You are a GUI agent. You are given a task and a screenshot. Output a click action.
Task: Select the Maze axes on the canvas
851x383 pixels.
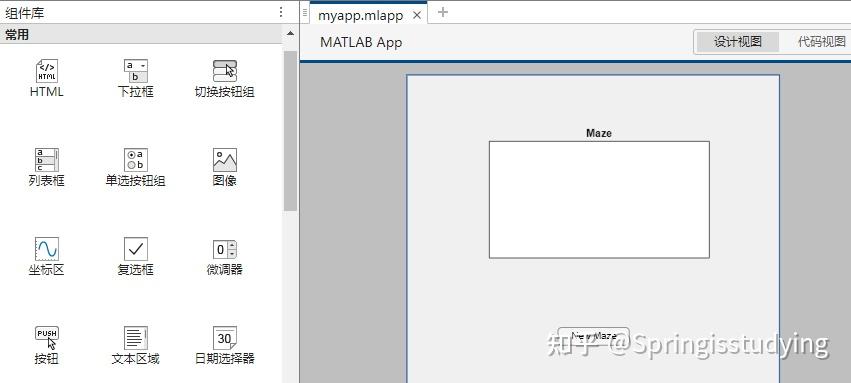point(599,200)
